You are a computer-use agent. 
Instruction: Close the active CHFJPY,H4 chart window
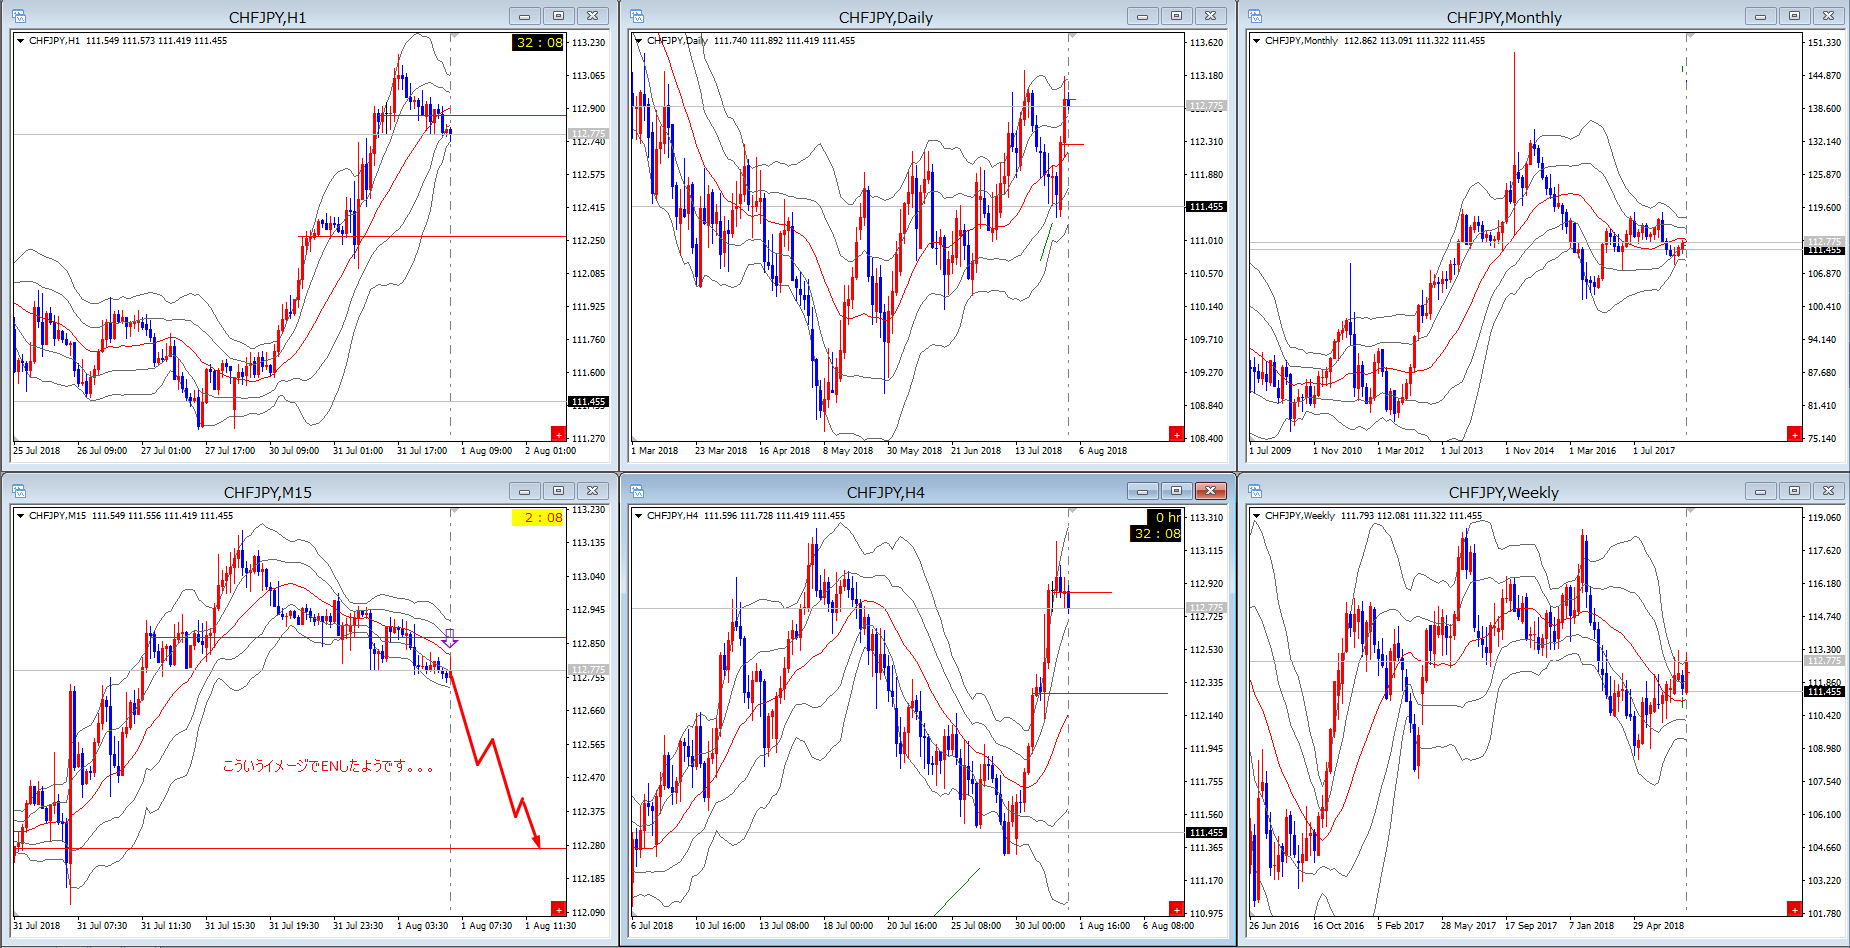point(1210,491)
